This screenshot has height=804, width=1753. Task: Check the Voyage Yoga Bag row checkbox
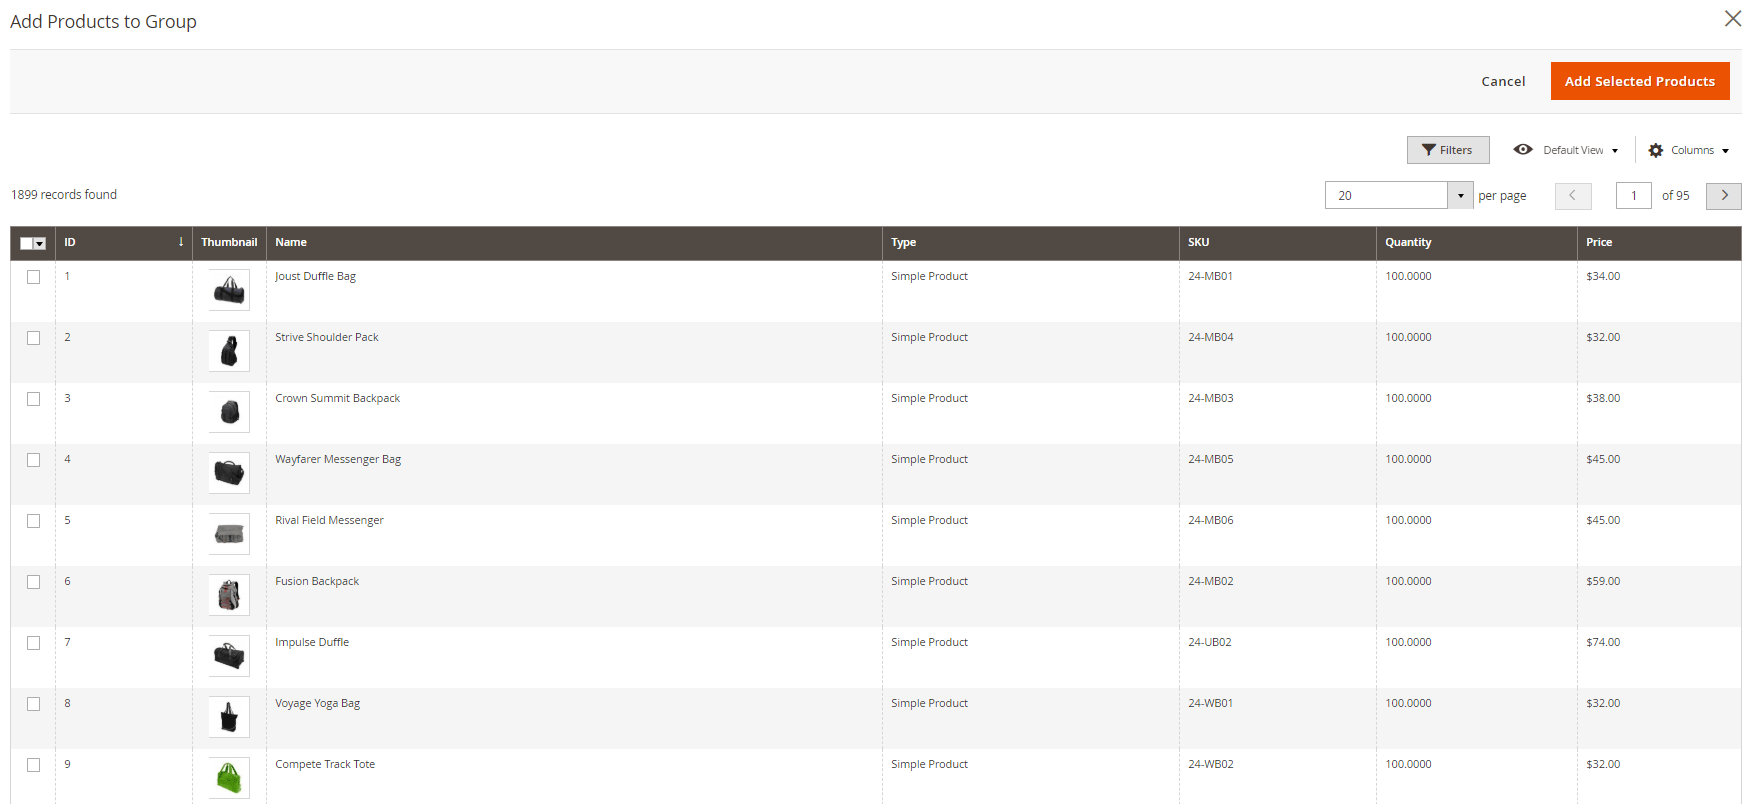click(34, 704)
